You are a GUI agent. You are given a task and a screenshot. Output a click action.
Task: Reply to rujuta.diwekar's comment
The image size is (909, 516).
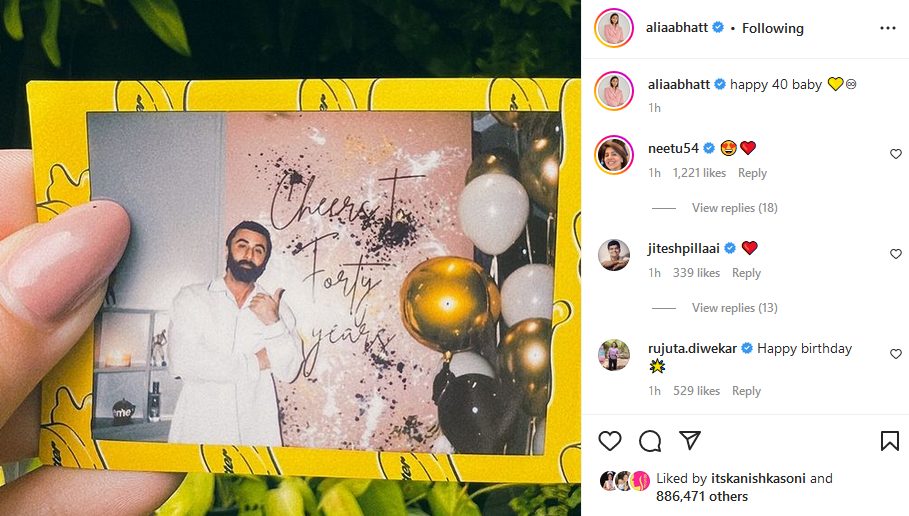(x=746, y=391)
